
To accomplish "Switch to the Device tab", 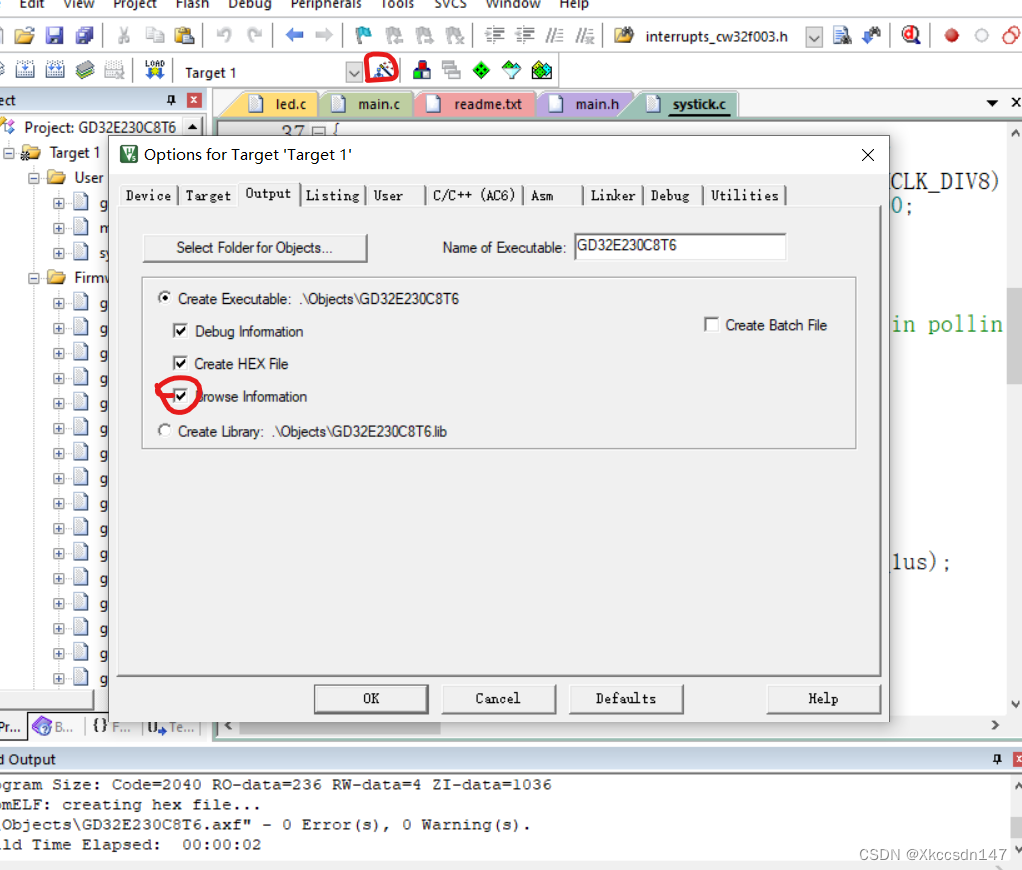I will point(148,196).
